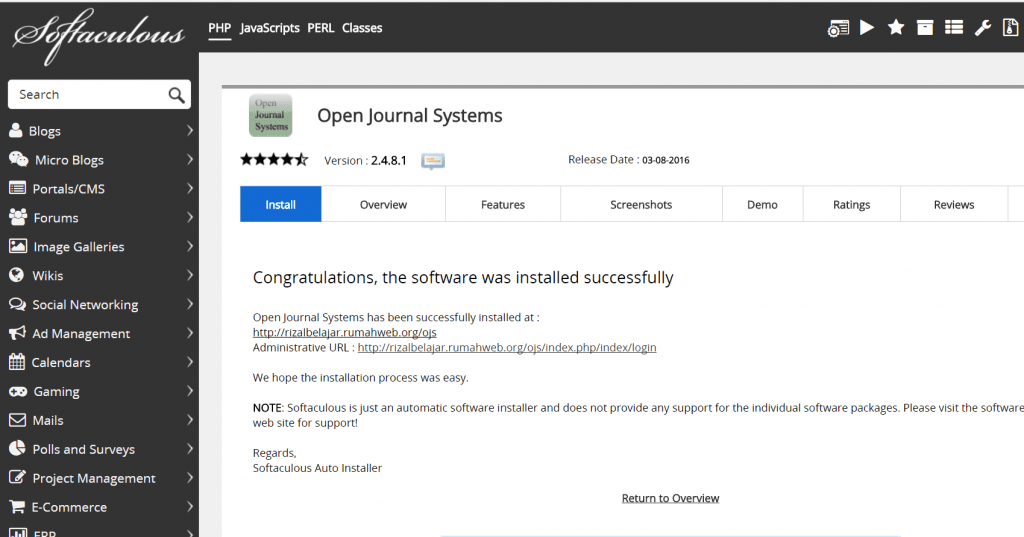Expand the Image Galleries chevron
This screenshot has width=1024, height=537.
coord(189,246)
